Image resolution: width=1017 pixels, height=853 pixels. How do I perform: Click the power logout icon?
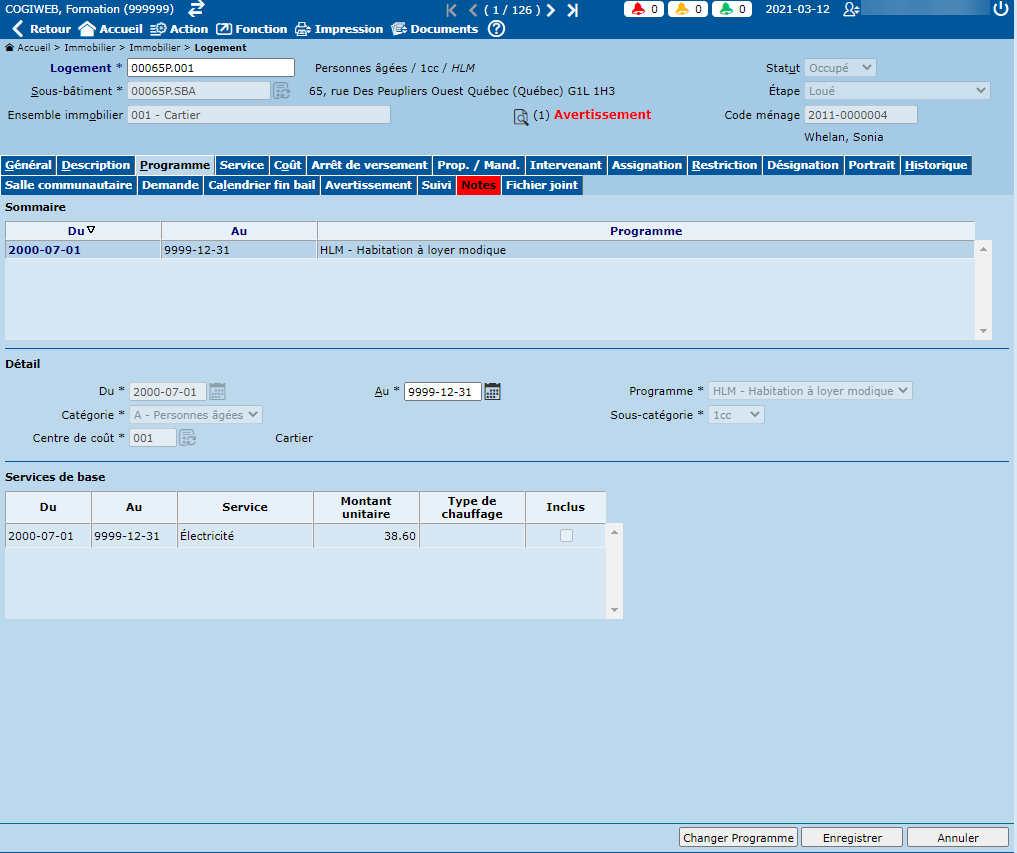(1001, 9)
